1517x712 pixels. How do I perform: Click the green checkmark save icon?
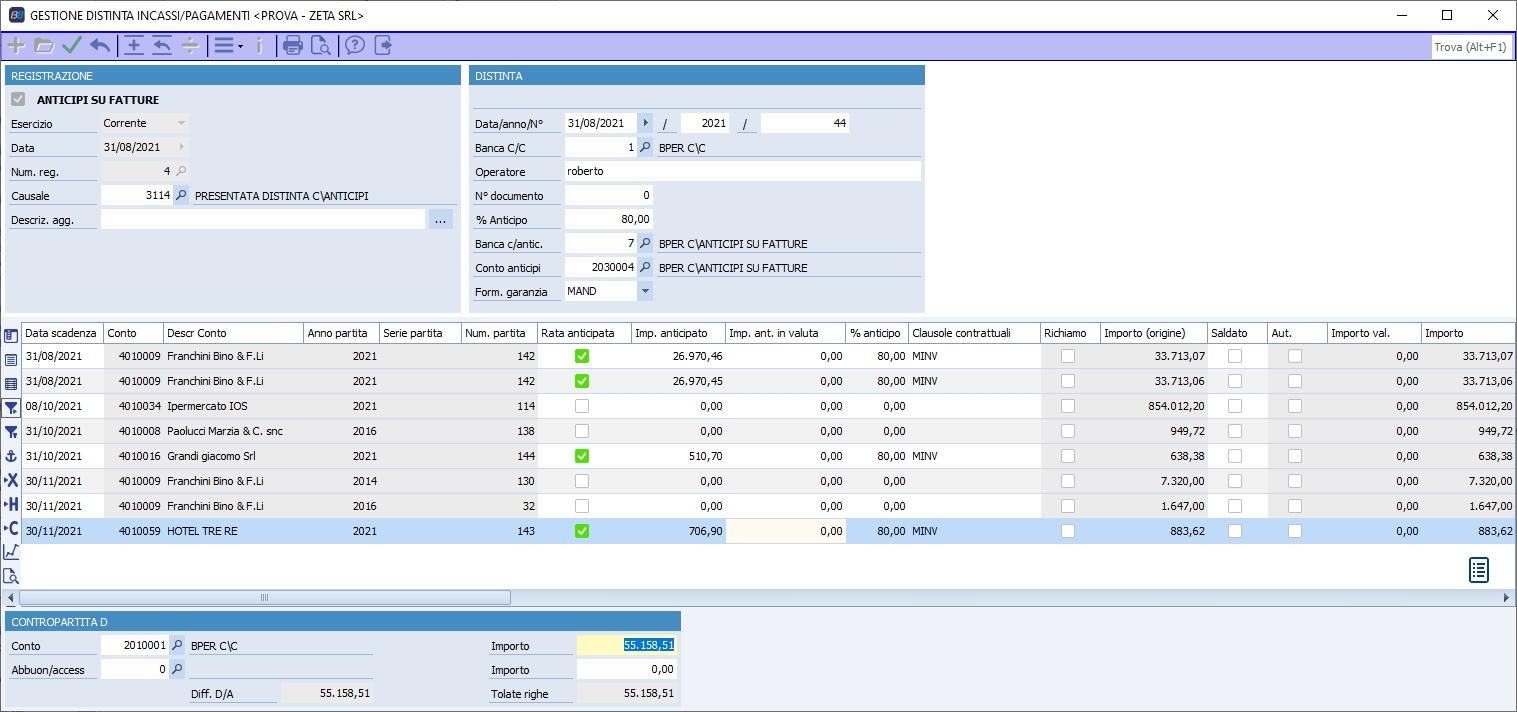click(71, 45)
